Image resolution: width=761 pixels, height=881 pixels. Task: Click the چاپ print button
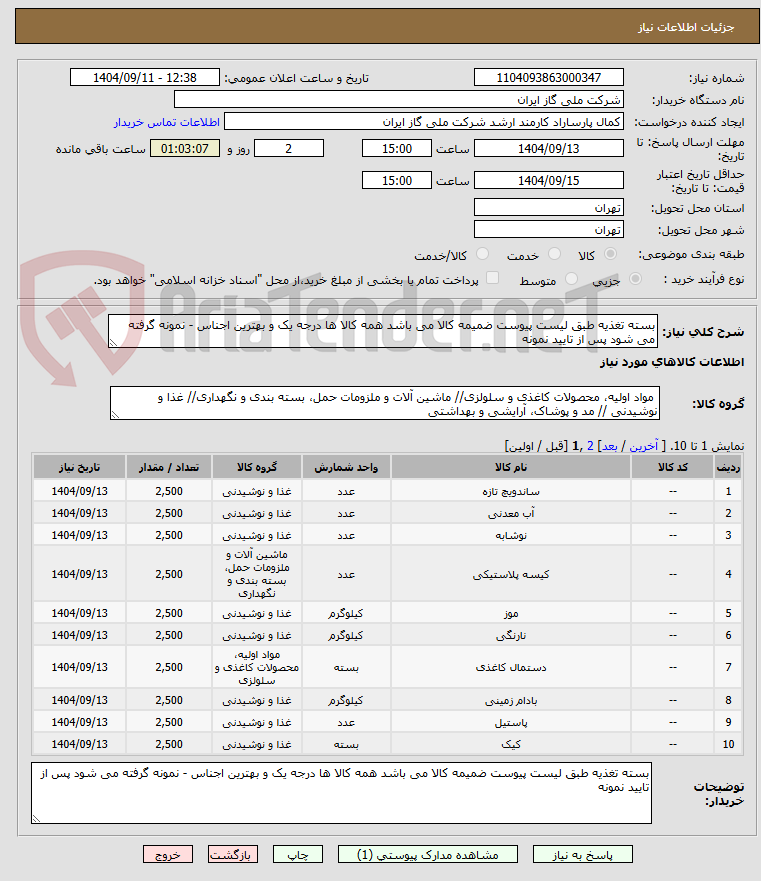[x=298, y=855]
